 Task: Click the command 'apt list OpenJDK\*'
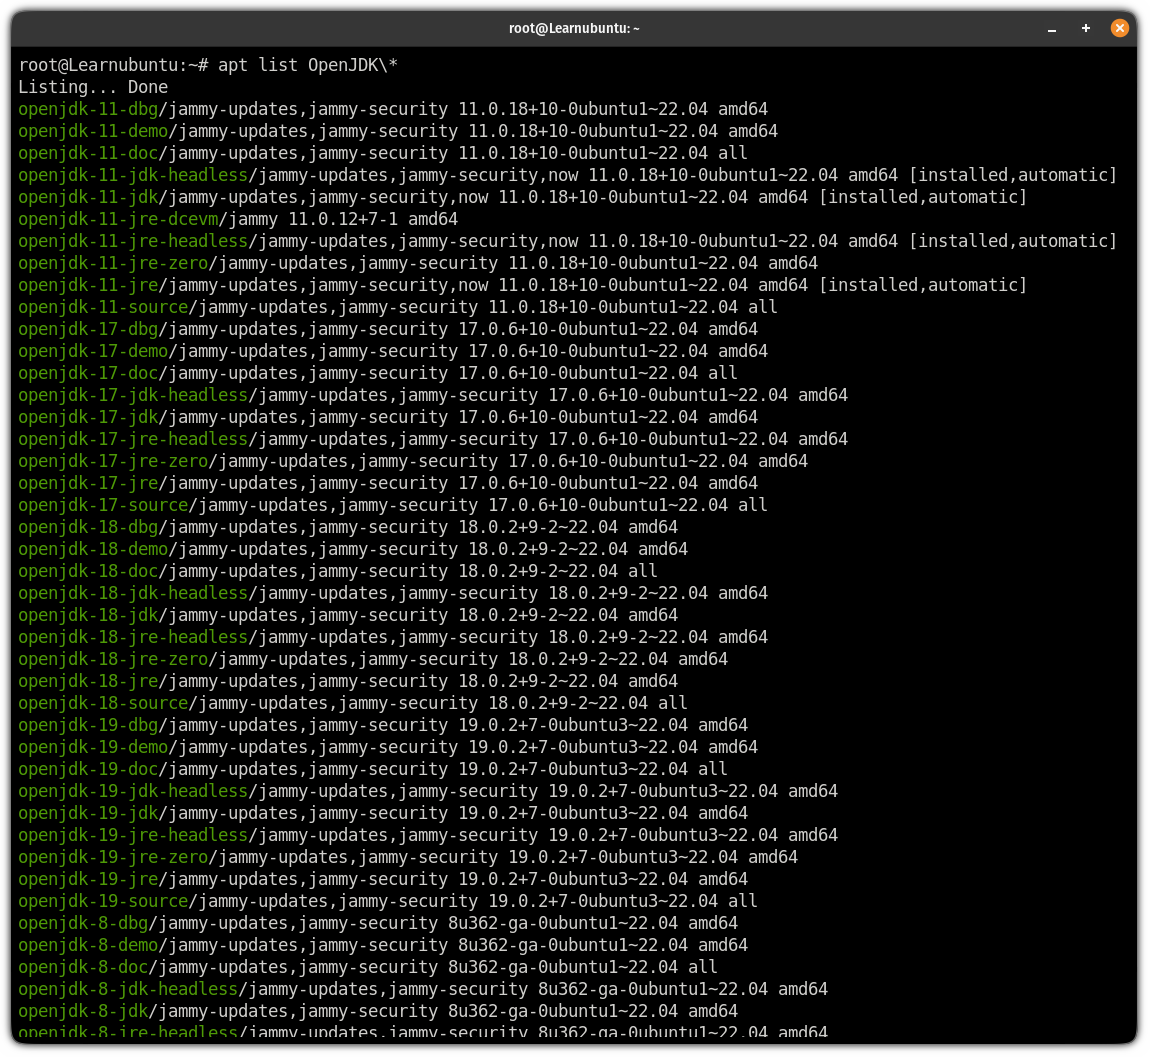pyautogui.click(x=308, y=65)
